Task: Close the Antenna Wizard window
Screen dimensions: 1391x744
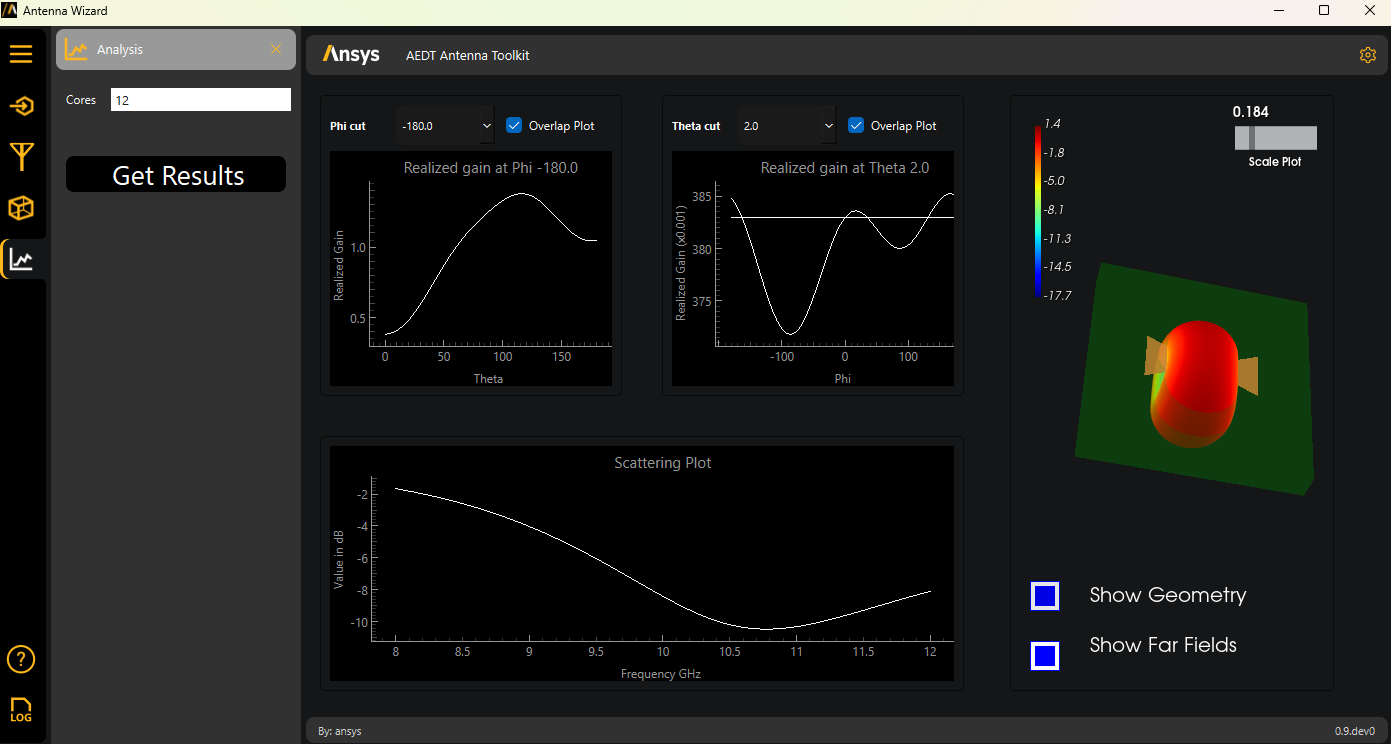Action: 1369,11
